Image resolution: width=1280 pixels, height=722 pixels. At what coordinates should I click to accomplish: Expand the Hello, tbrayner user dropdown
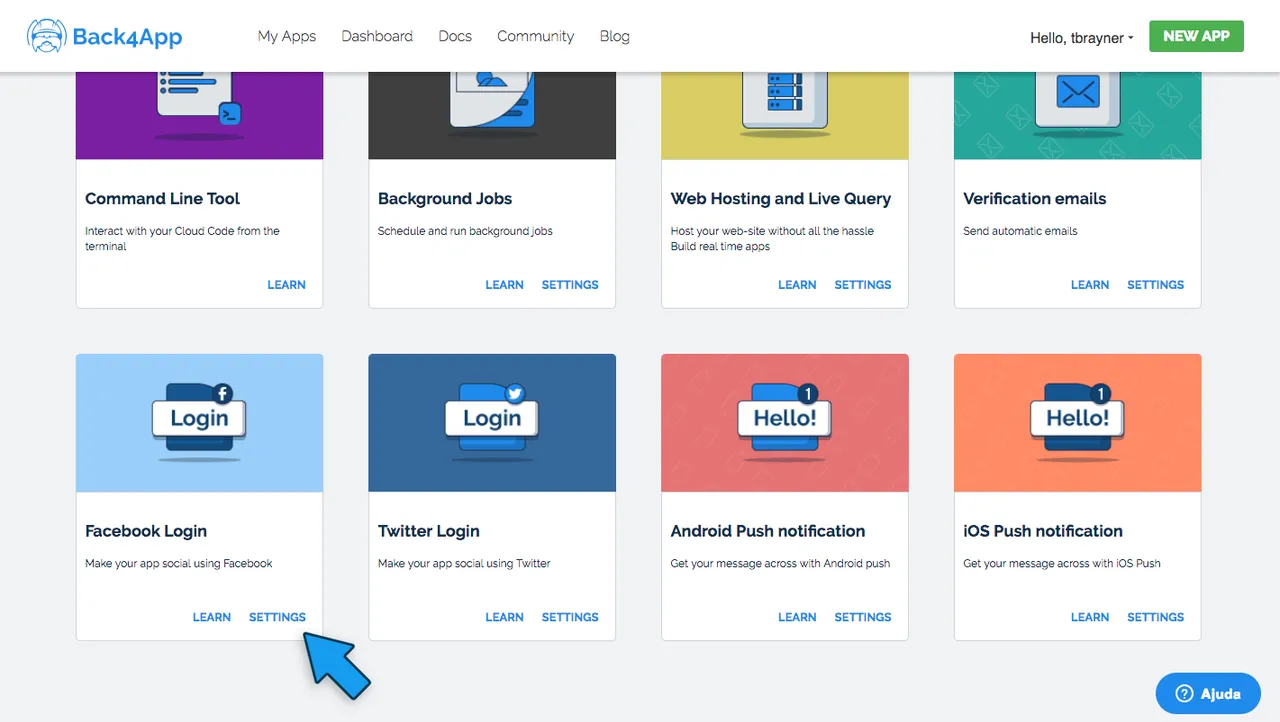(1081, 38)
